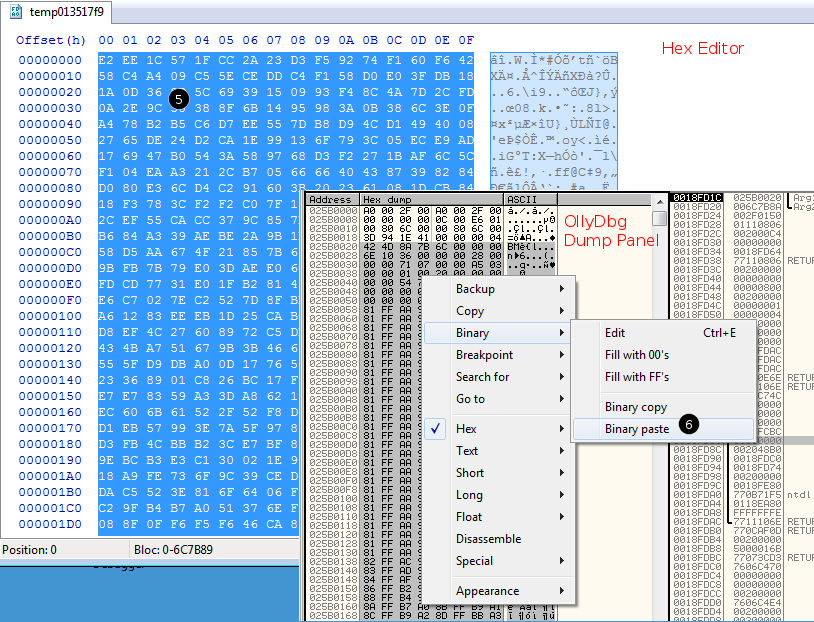Select the checked Hex display option
The height and width of the screenshot is (622, 814).
[466, 429]
